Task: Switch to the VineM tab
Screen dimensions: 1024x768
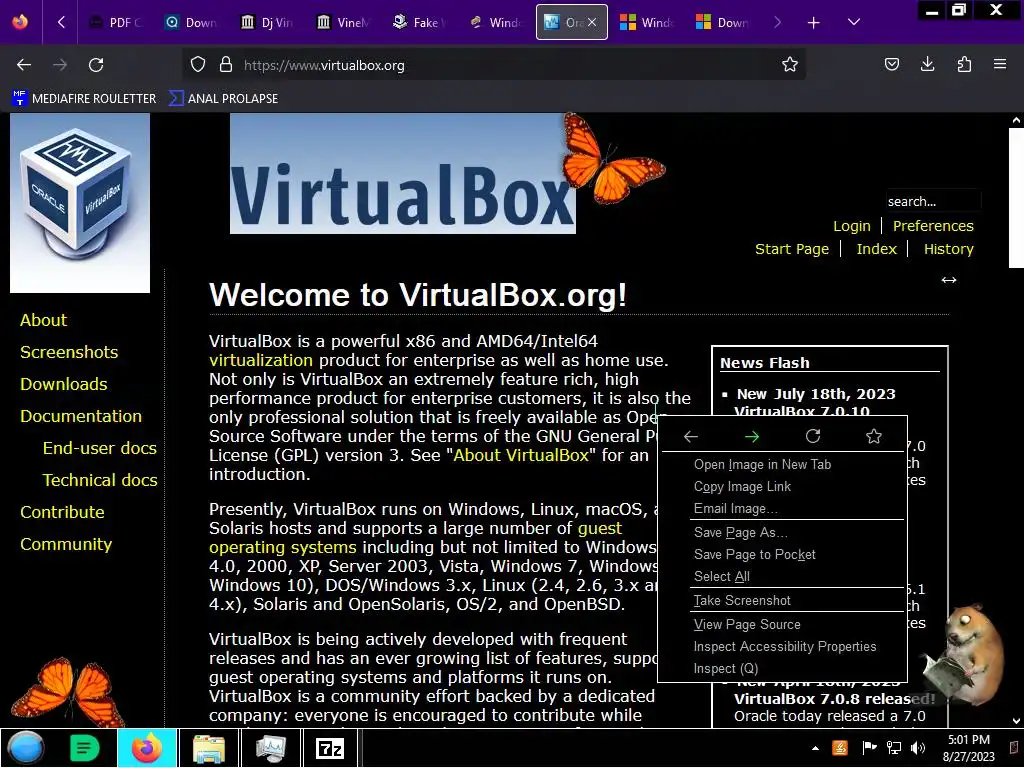Action: 343,22
